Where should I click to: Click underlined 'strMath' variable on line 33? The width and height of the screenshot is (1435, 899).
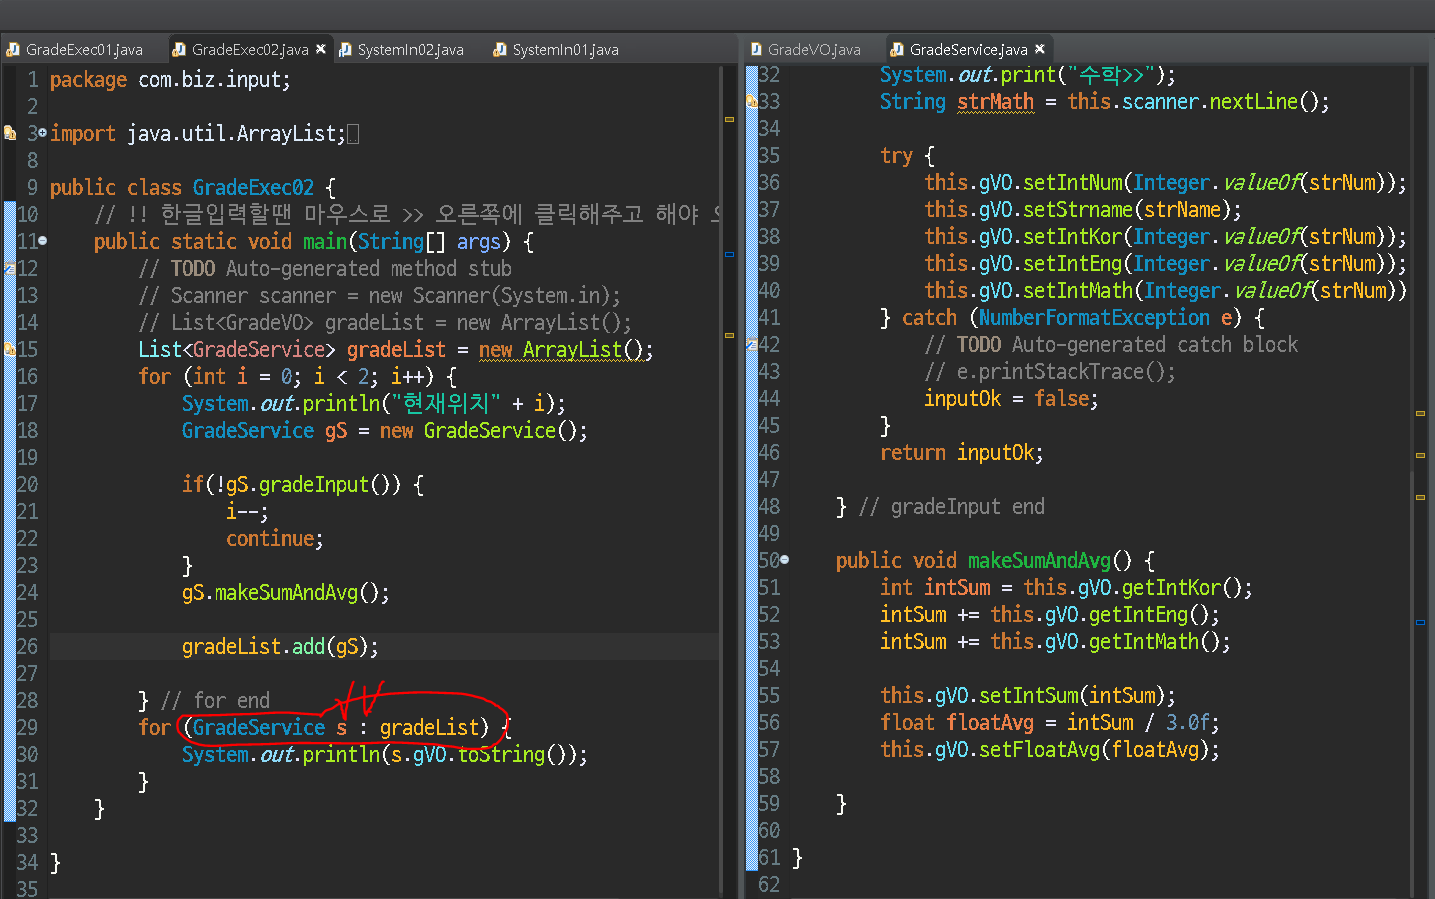click(995, 102)
